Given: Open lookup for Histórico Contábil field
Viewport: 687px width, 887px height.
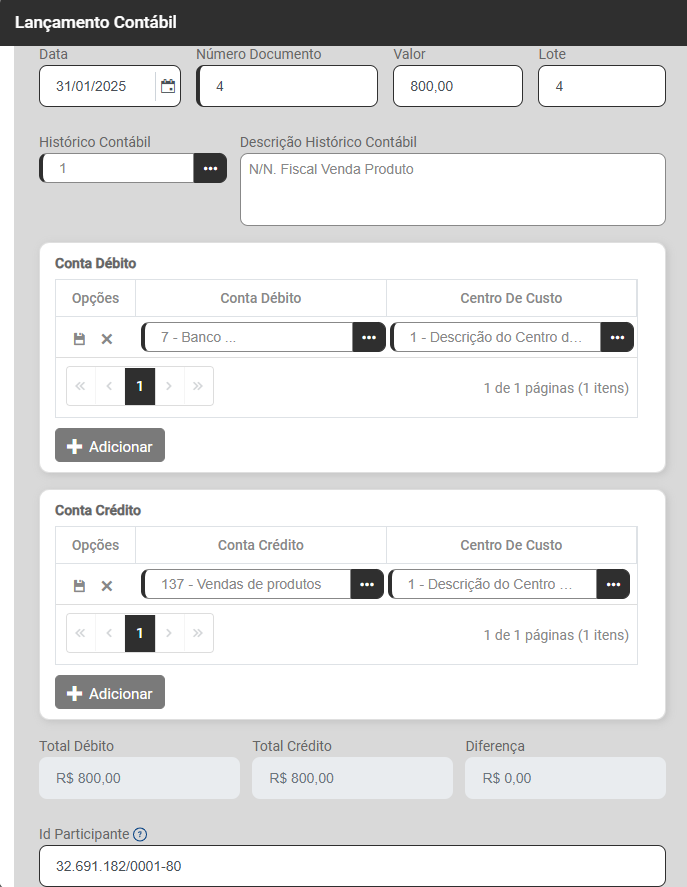Looking at the screenshot, I should 210,168.
